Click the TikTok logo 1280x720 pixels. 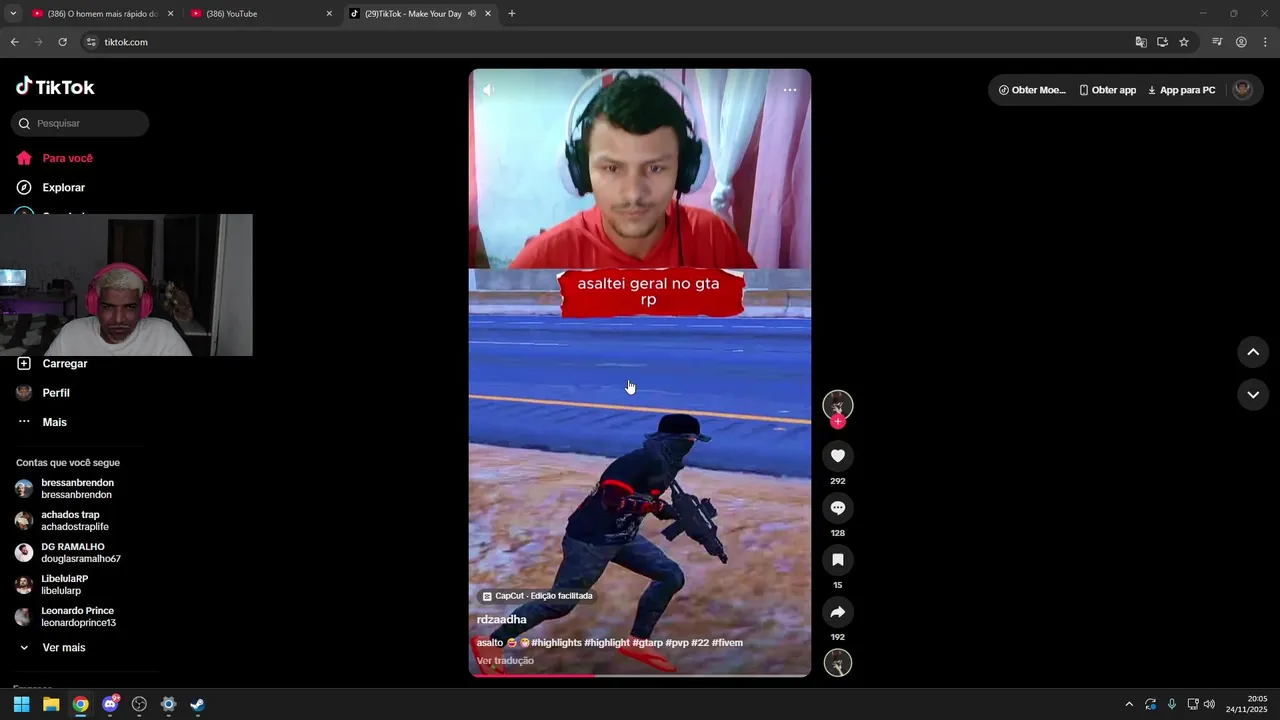pos(55,87)
